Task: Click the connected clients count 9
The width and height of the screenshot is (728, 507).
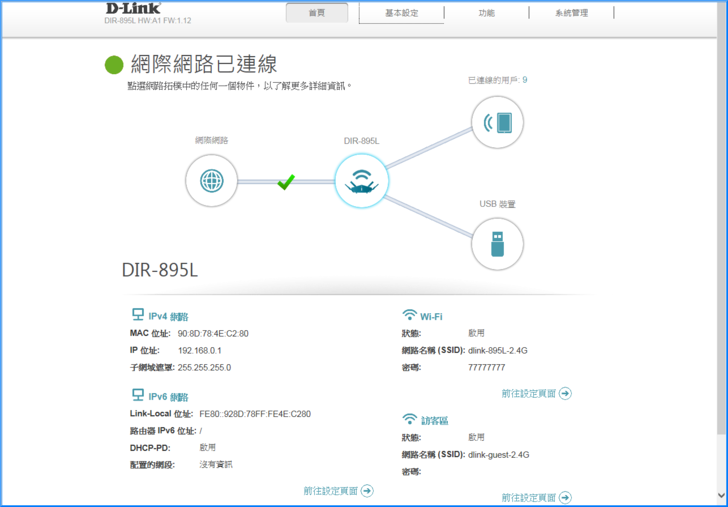Action: [524, 80]
